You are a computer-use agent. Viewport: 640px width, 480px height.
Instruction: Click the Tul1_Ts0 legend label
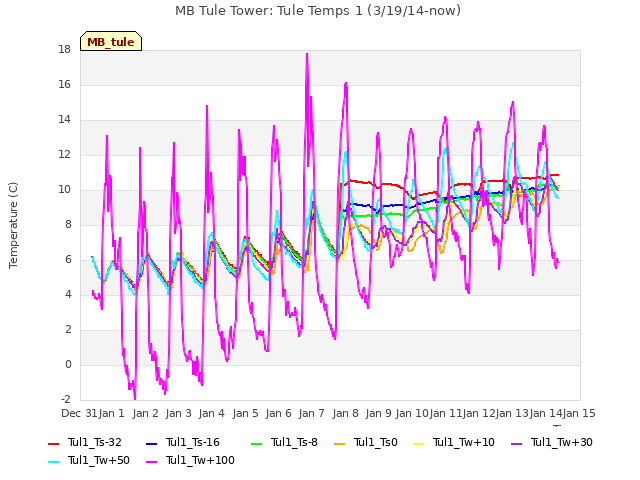(x=376, y=442)
